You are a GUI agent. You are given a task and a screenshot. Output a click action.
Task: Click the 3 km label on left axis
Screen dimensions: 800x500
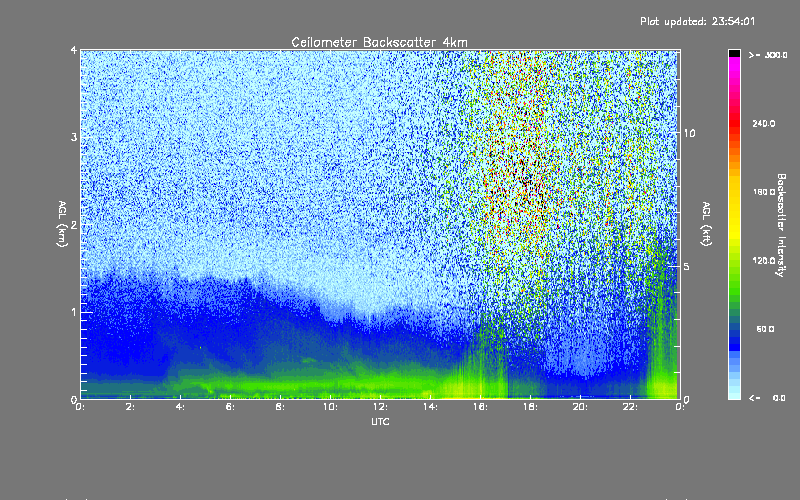pos(74,137)
